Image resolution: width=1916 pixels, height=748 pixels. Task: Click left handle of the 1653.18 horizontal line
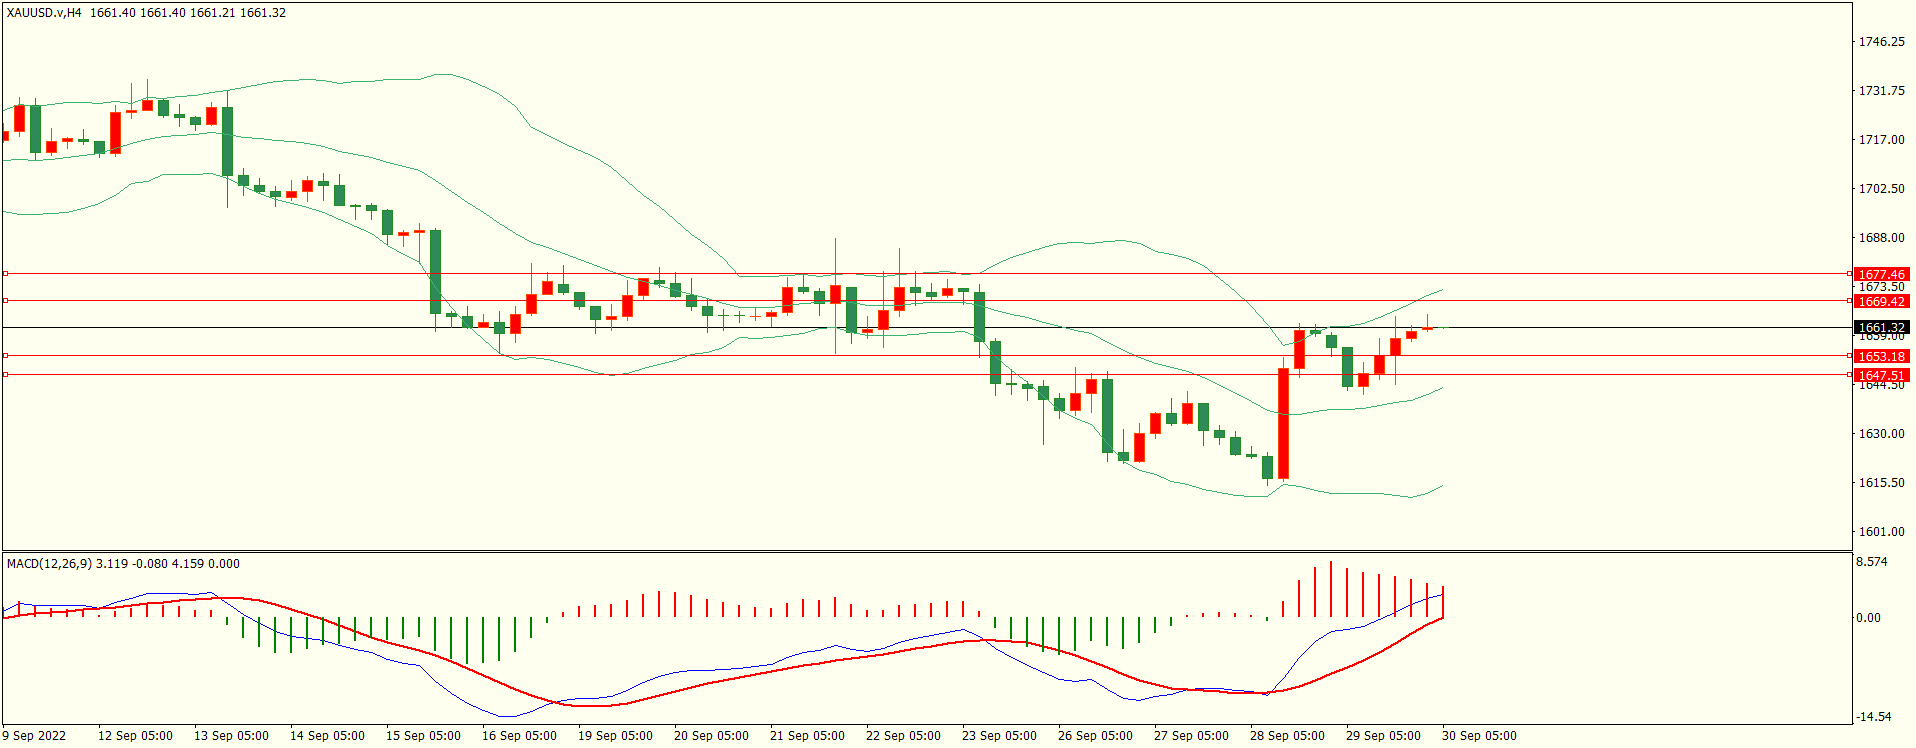click(x=5, y=355)
